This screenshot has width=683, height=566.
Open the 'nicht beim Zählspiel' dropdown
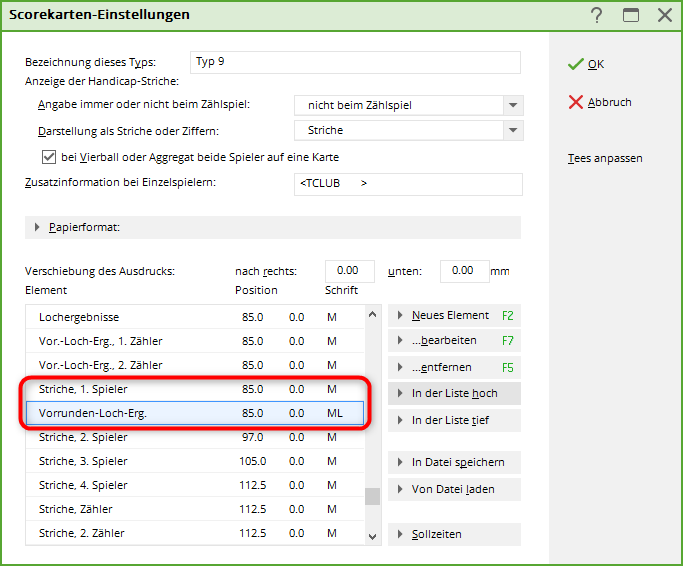pos(513,105)
